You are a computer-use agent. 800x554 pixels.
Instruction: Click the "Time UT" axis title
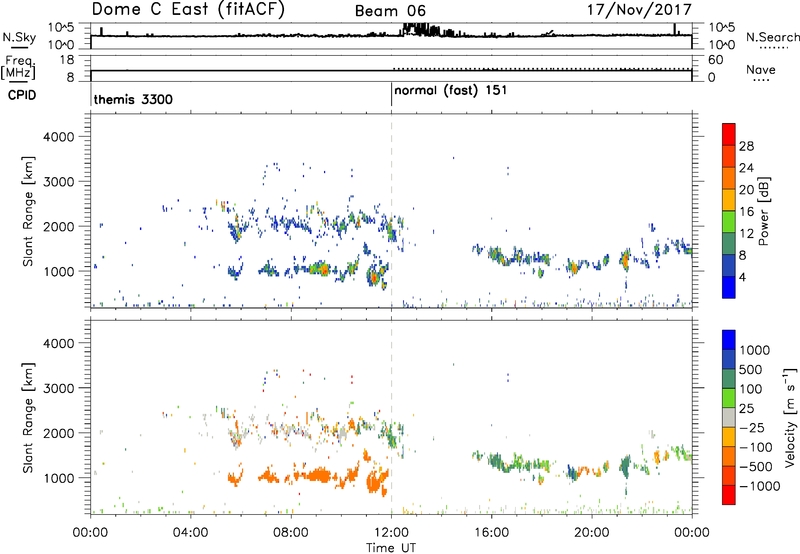pyautogui.click(x=391, y=548)
